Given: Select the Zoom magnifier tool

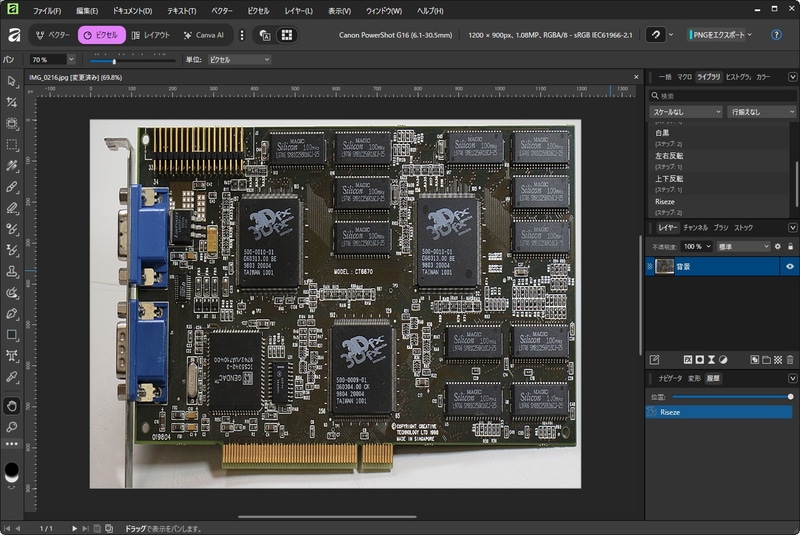Looking at the screenshot, I should (12, 427).
